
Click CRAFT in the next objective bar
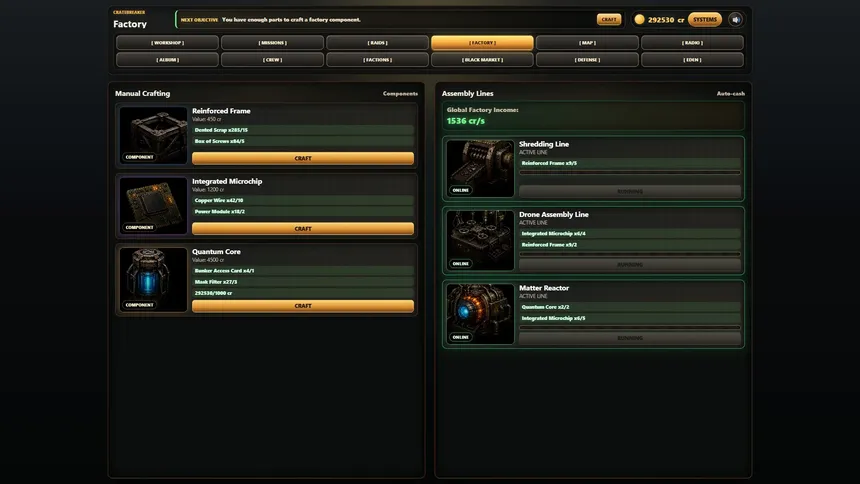pyautogui.click(x=609, y=19)
